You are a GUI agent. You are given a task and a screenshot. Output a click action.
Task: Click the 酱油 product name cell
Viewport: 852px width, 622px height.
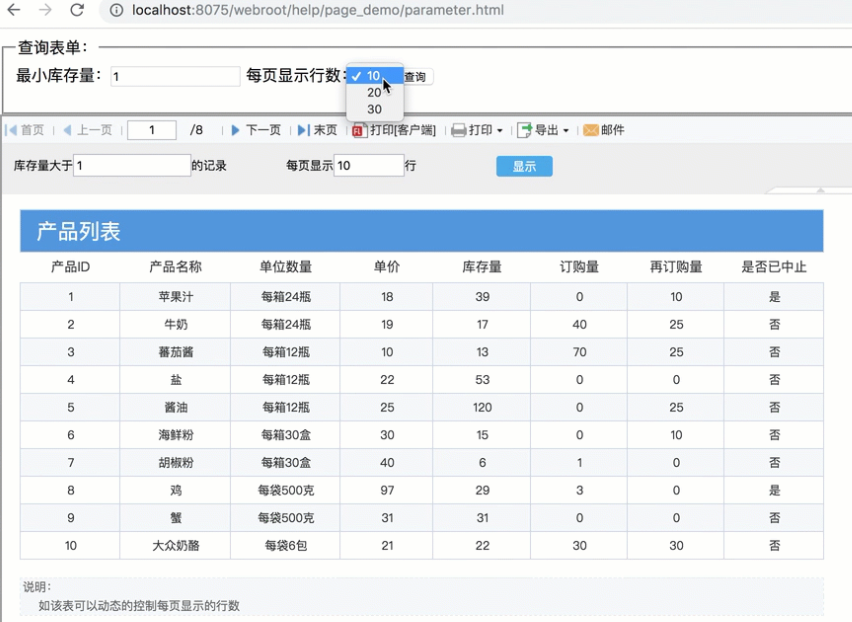176,407
